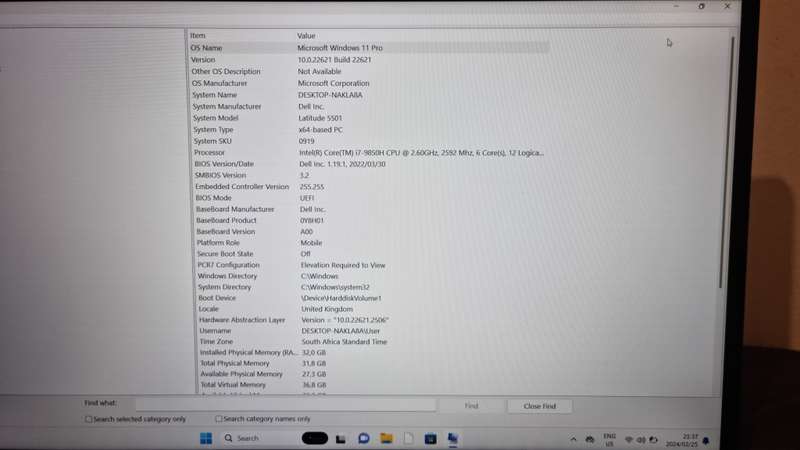Tick 'Search selected category only' checkbox
This screenshot has height=450, width=800.
(x=89, y=419)
